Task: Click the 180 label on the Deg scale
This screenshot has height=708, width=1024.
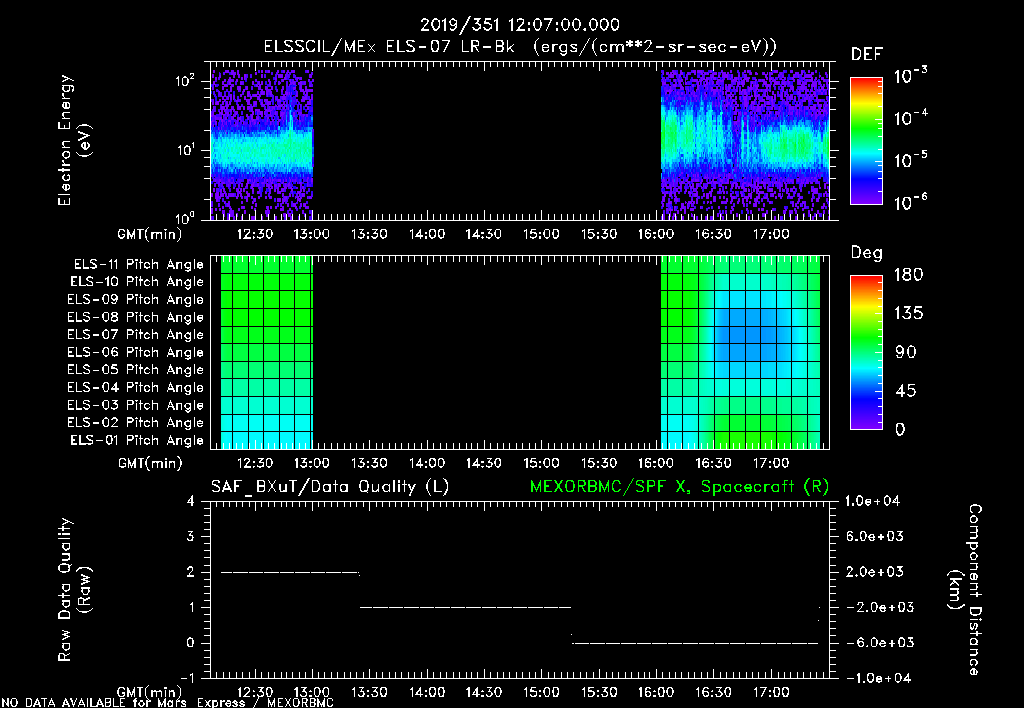Action: pos(908,275)
